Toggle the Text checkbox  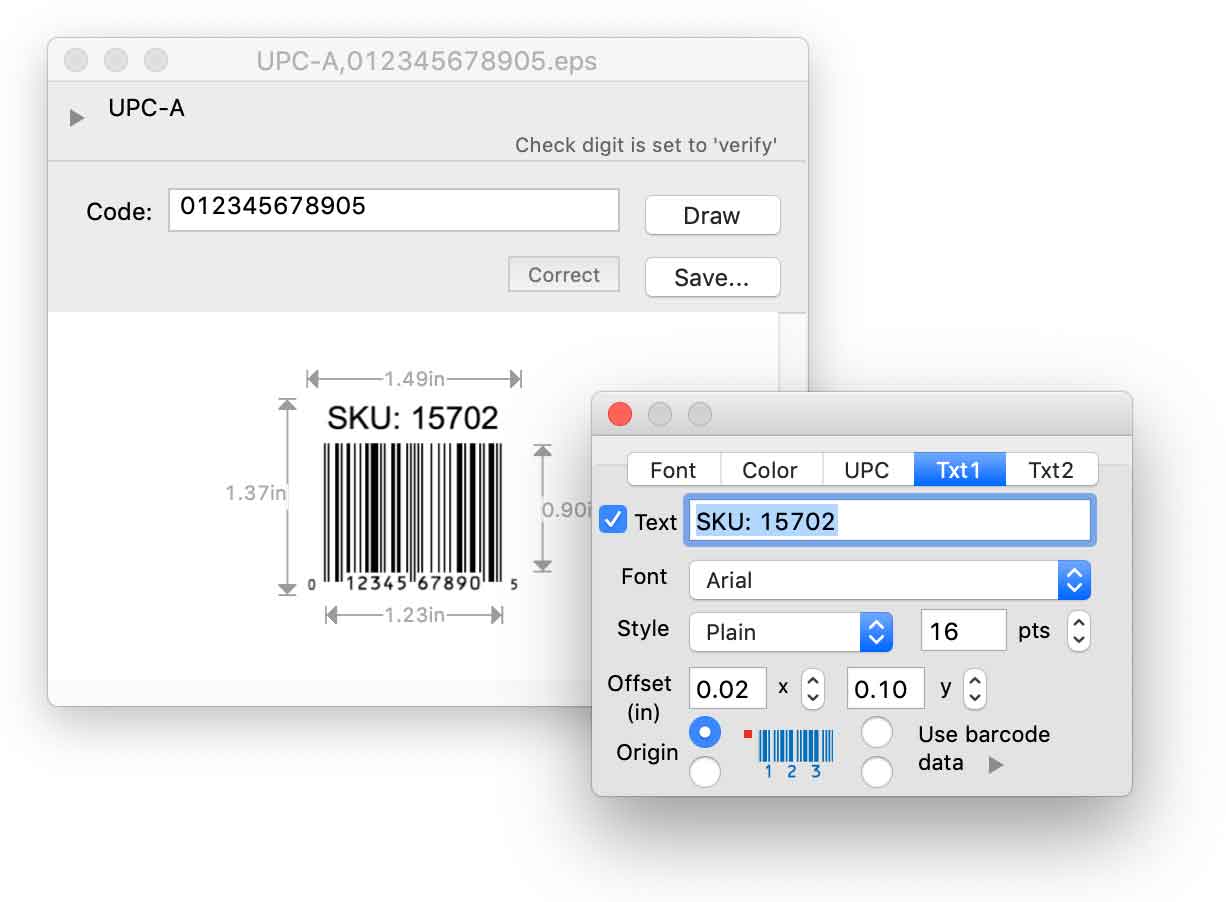612,520
